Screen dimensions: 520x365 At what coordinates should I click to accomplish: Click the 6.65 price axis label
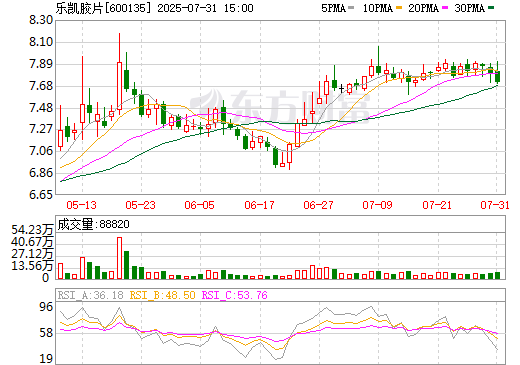coord(41,194)
